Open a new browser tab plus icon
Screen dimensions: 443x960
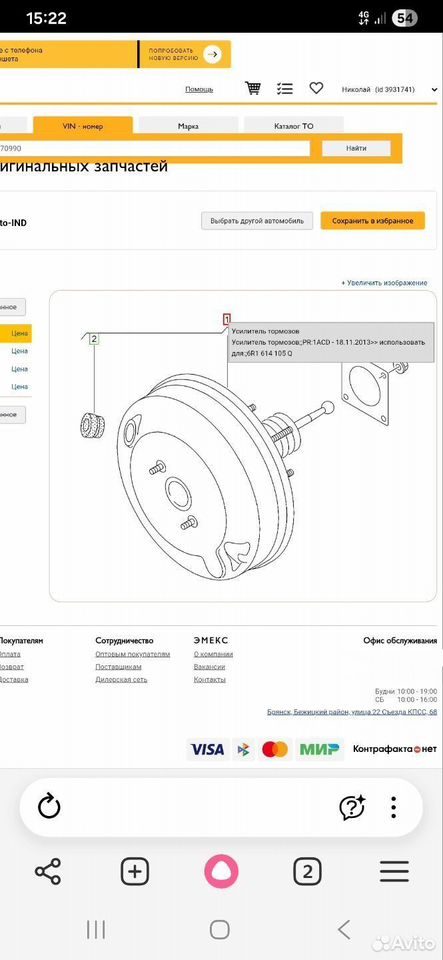tap(135, 871)
